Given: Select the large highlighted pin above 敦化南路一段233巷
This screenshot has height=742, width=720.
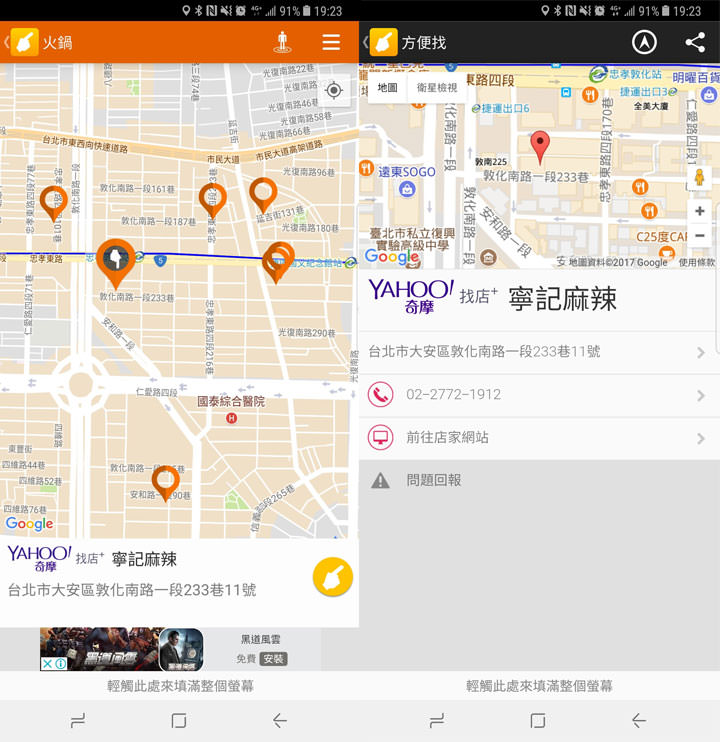Looking at the screenshot, I should (116, 263).
